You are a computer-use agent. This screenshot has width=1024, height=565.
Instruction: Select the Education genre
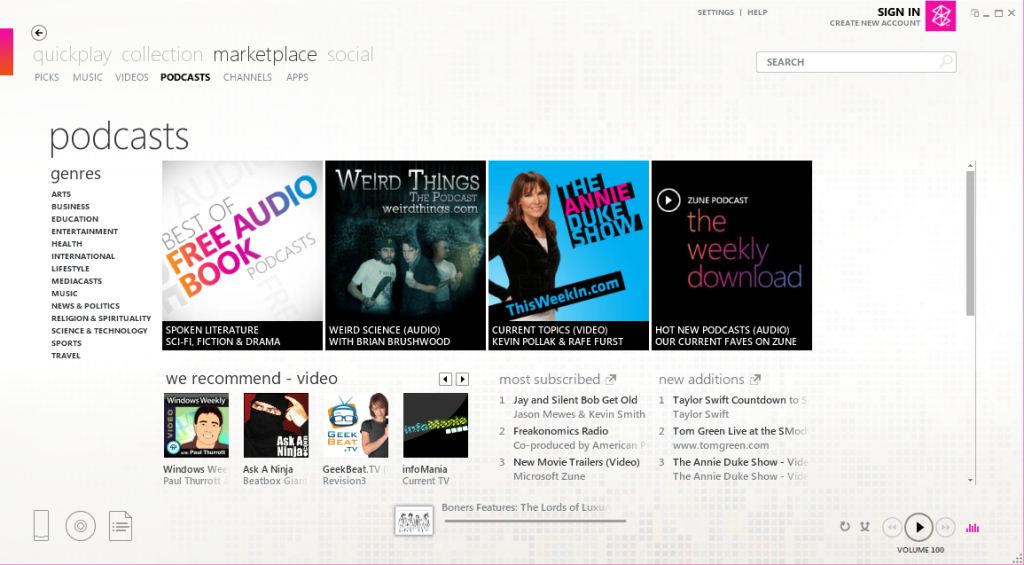(x=75, y=219)
